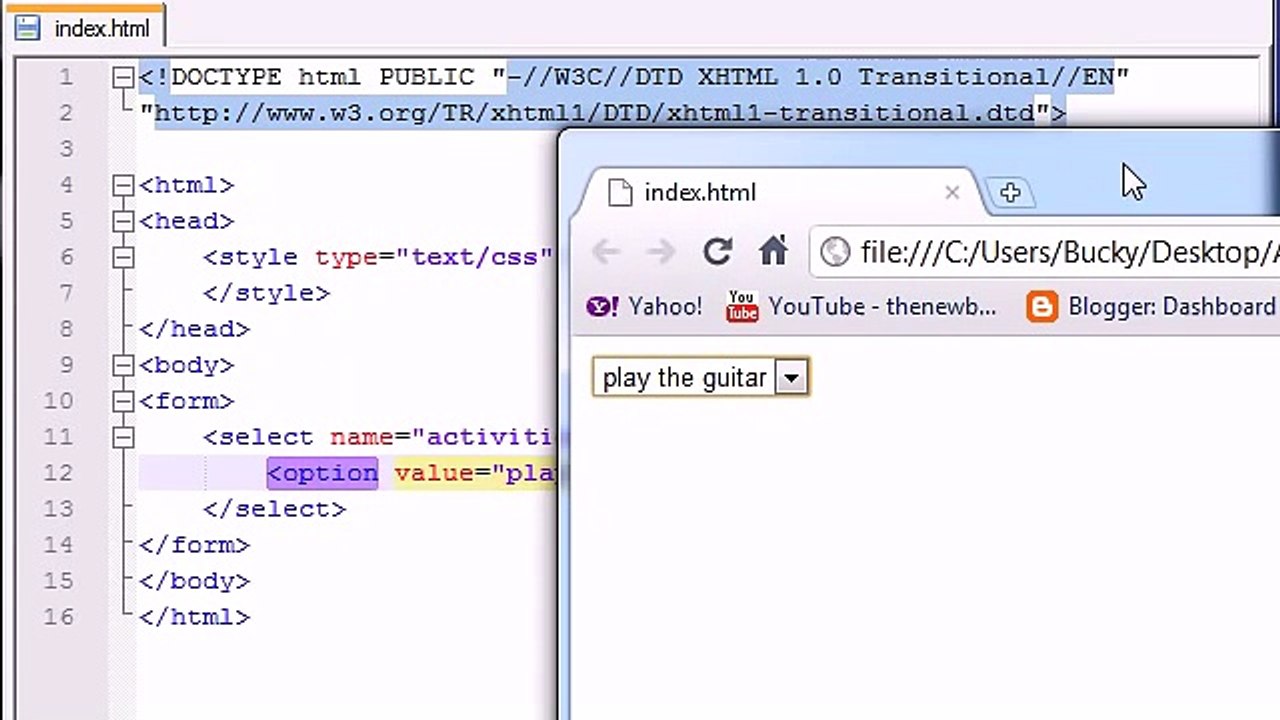Select the index.html editor tab
1280x720 pixels.
[x=86, y=26]
